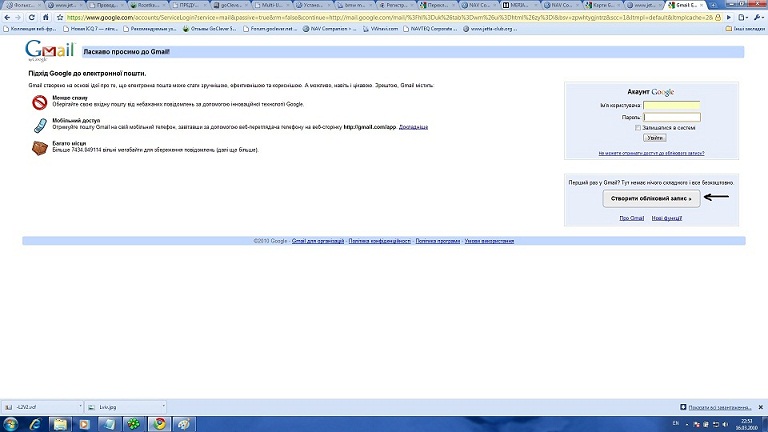The width and height of the screenshot is (768, 432).
Task: Open the Нові функції link
Action: click(667, 218)
